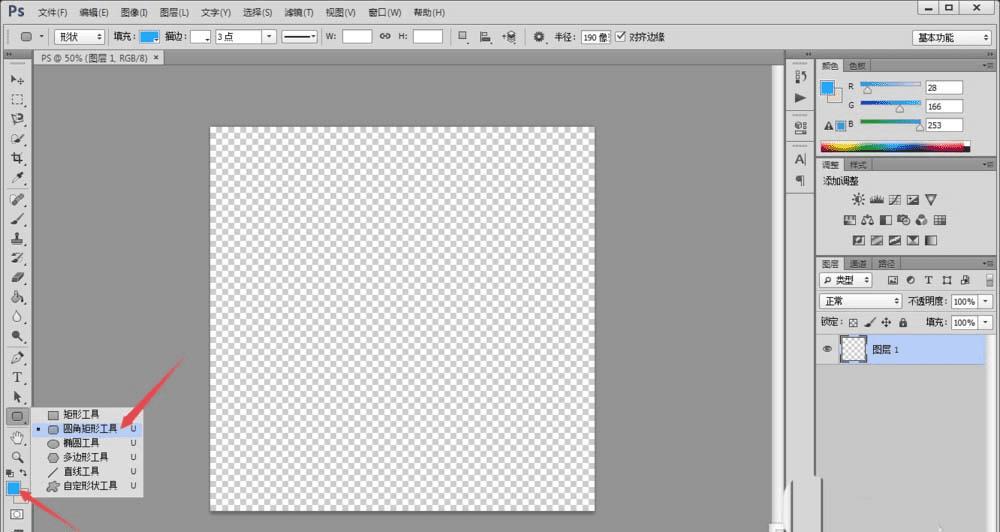Screen dimensions: 1000x532
Task: Open the layer 类型 filter dropdown
Action: 846,280
